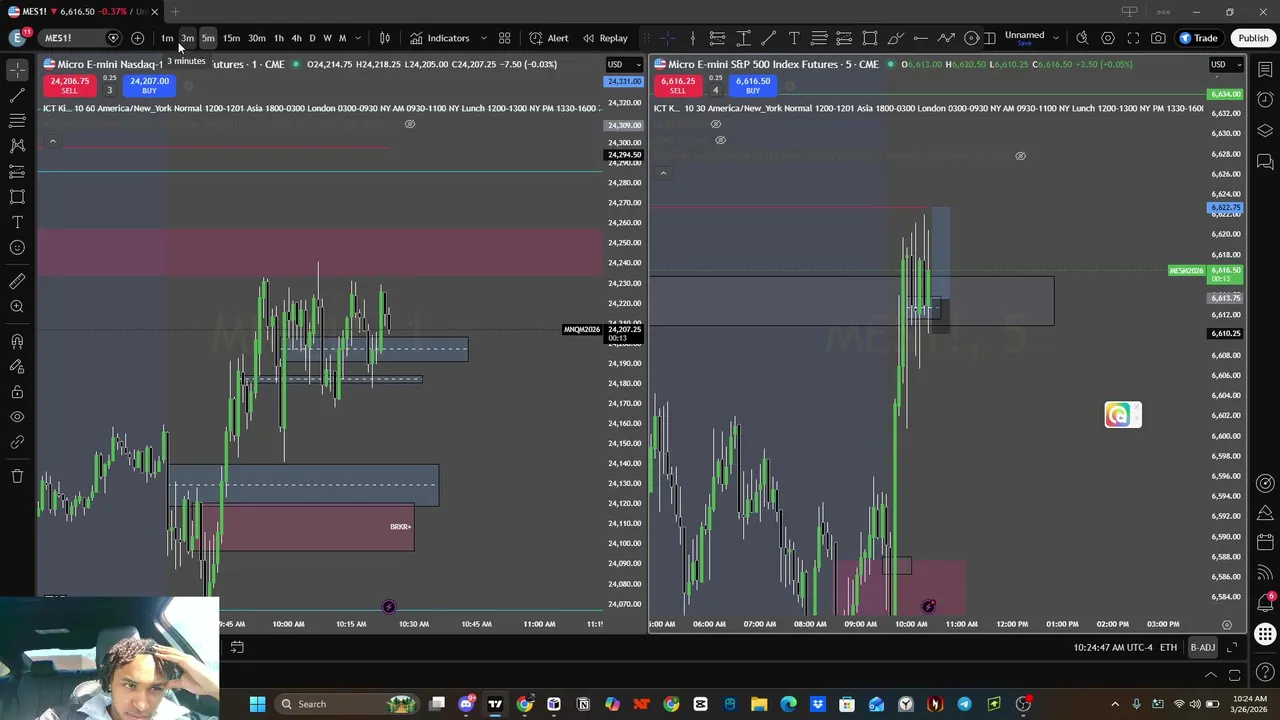Pick the vertical line tool in the floating toolbar
The image size is (1280, 720).
pyautogui.click(x=692, y=38)
